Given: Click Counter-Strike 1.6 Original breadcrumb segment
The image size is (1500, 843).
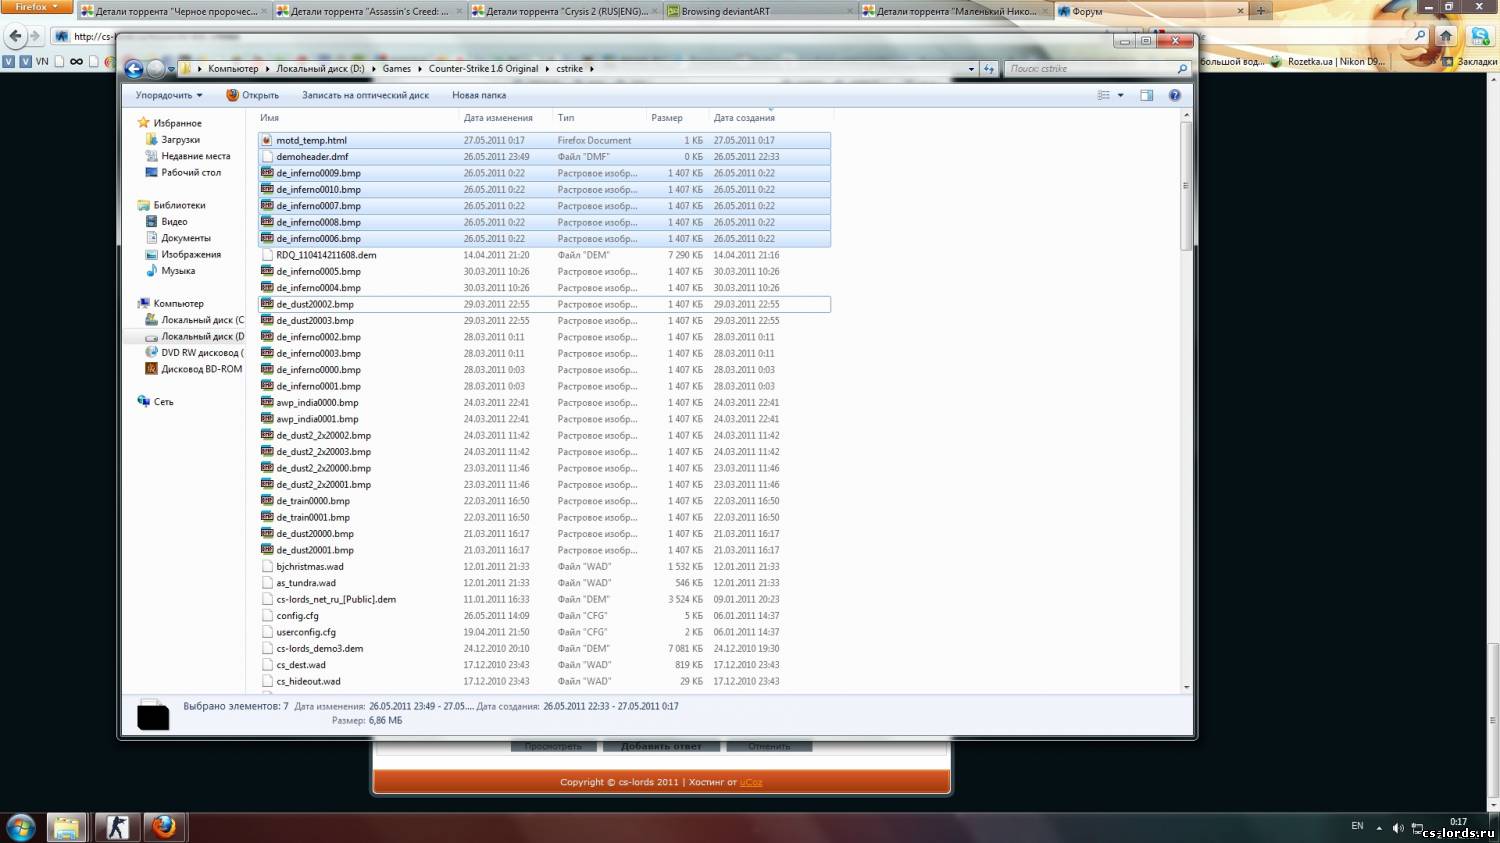Looking at the screenshot, I should point(483,69).
